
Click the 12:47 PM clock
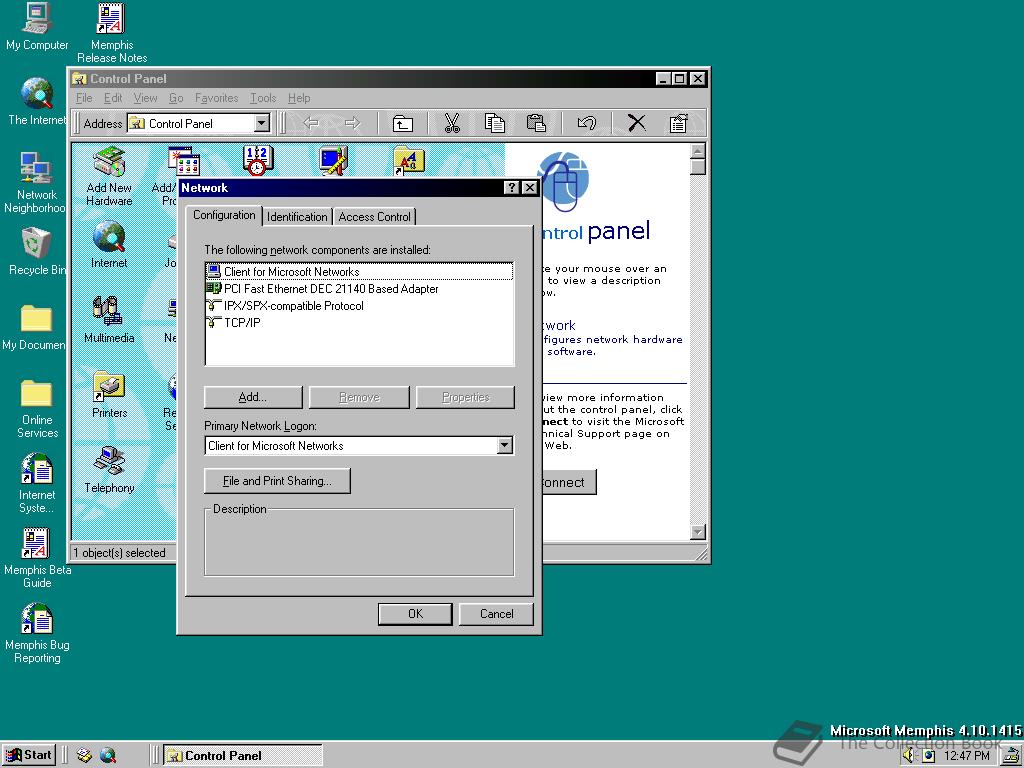pyautogui.click(x=967, y=756)
